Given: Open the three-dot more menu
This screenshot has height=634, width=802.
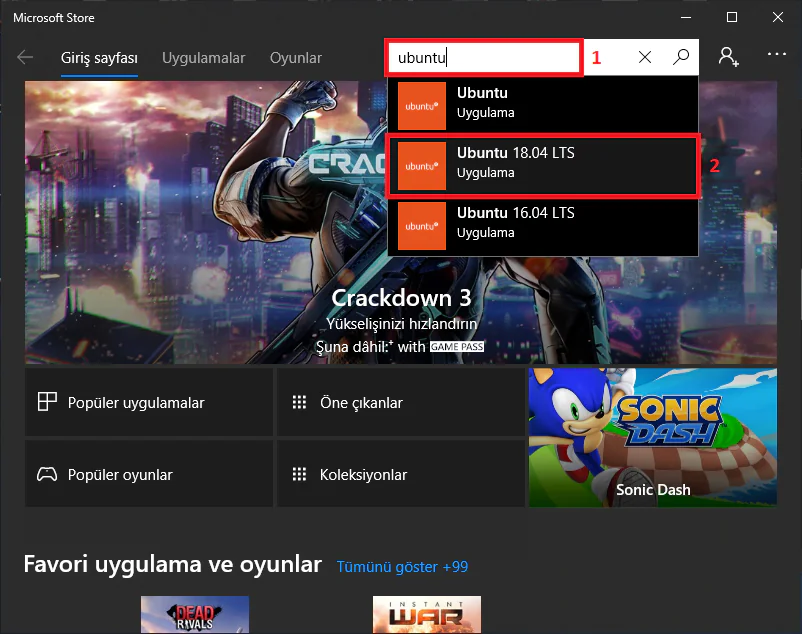Looking at the screenshot, I should 776,54.
